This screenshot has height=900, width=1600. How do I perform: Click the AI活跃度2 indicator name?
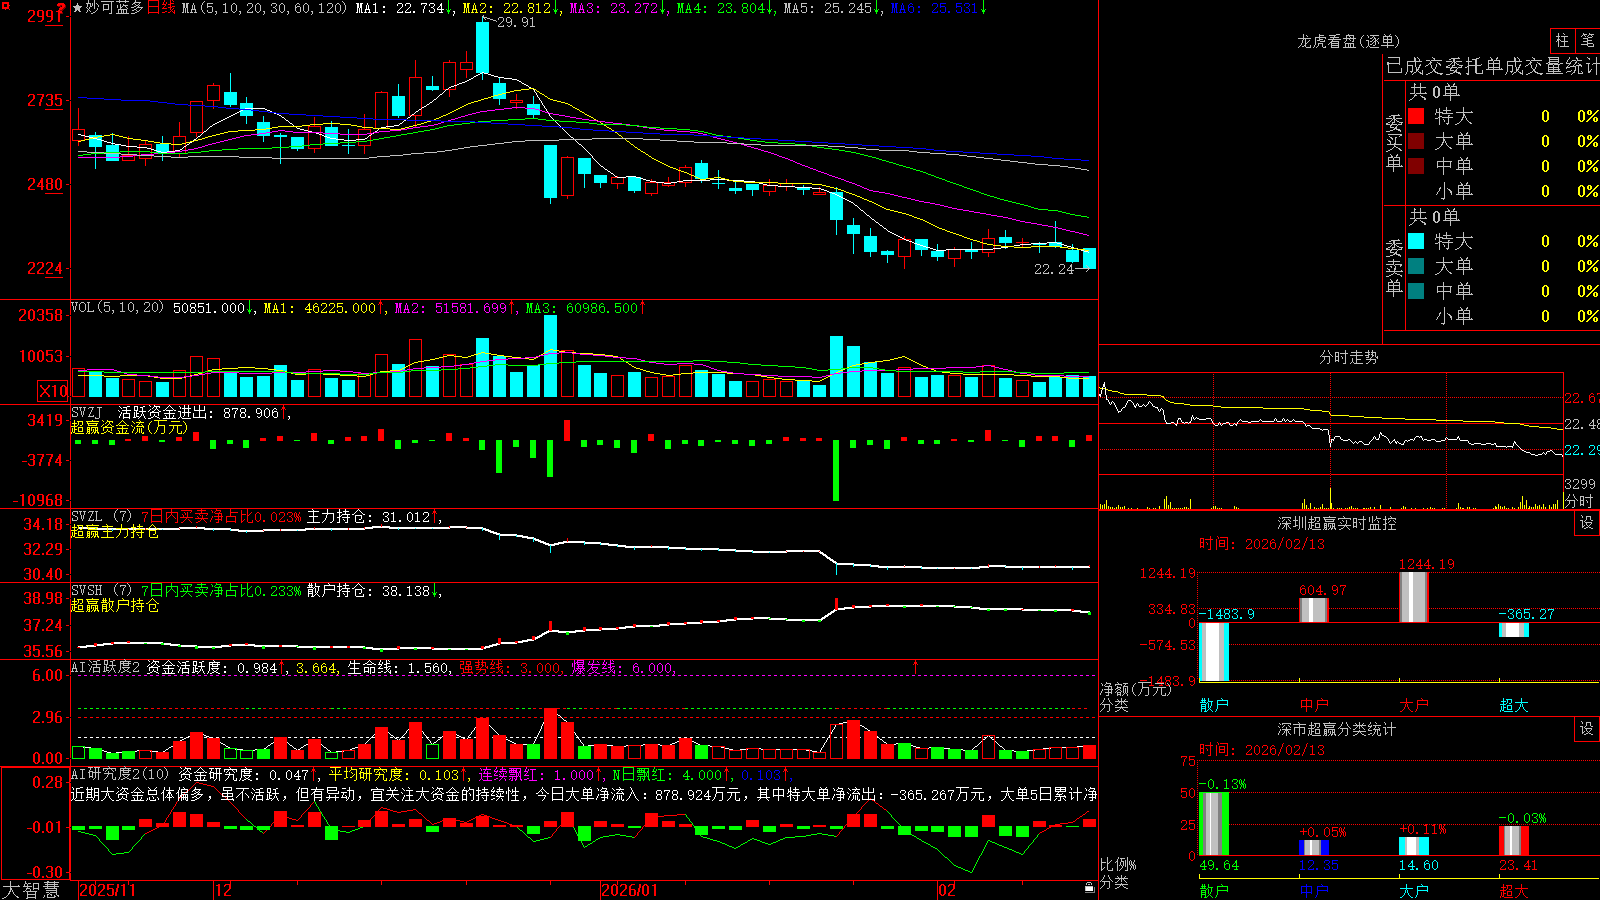(x=106, y=668)
